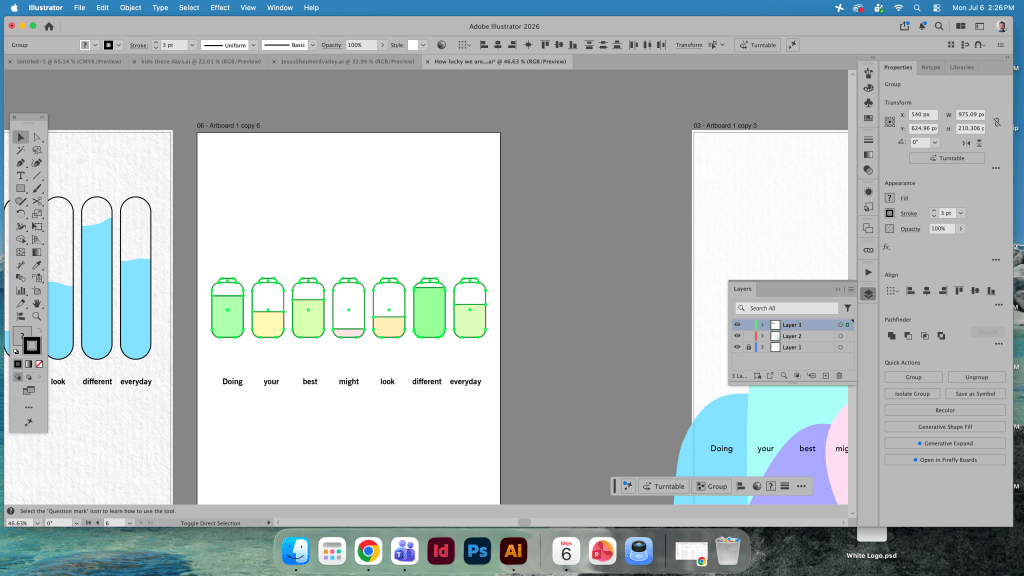The image size is (1024, 576).
Task: Open the Effect menu
Action: [219, 8]
